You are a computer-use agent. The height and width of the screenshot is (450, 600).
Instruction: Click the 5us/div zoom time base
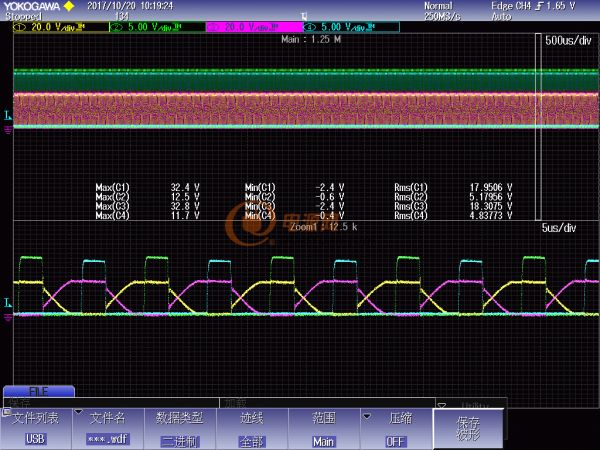point(559,228)
